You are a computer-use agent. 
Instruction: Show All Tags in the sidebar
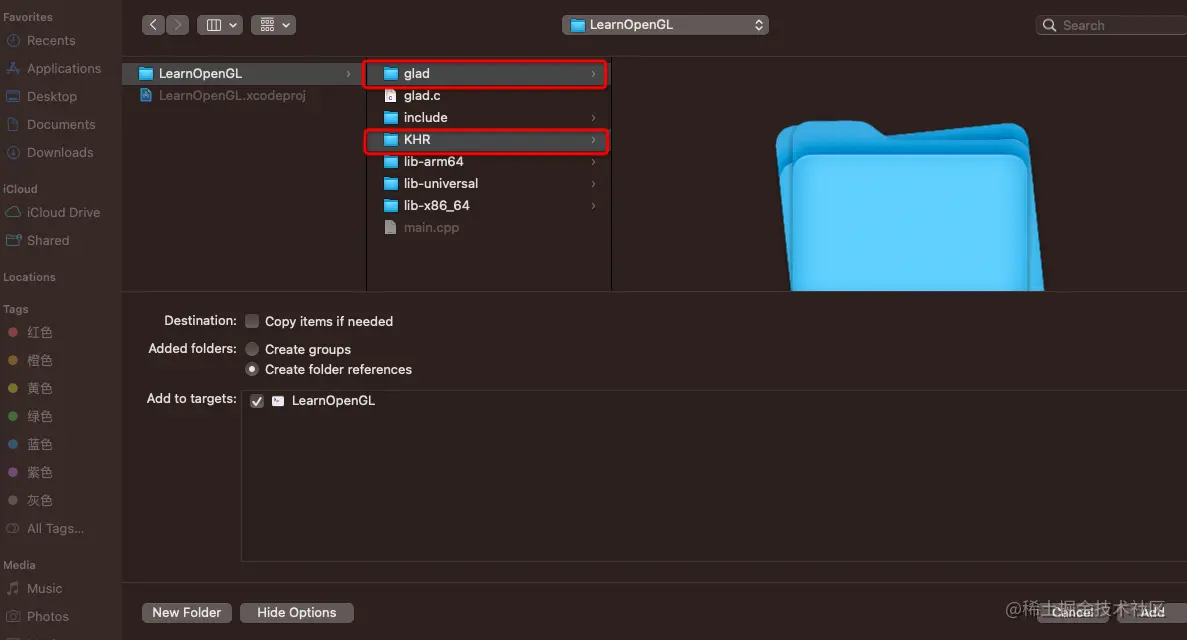pos(55,528)
